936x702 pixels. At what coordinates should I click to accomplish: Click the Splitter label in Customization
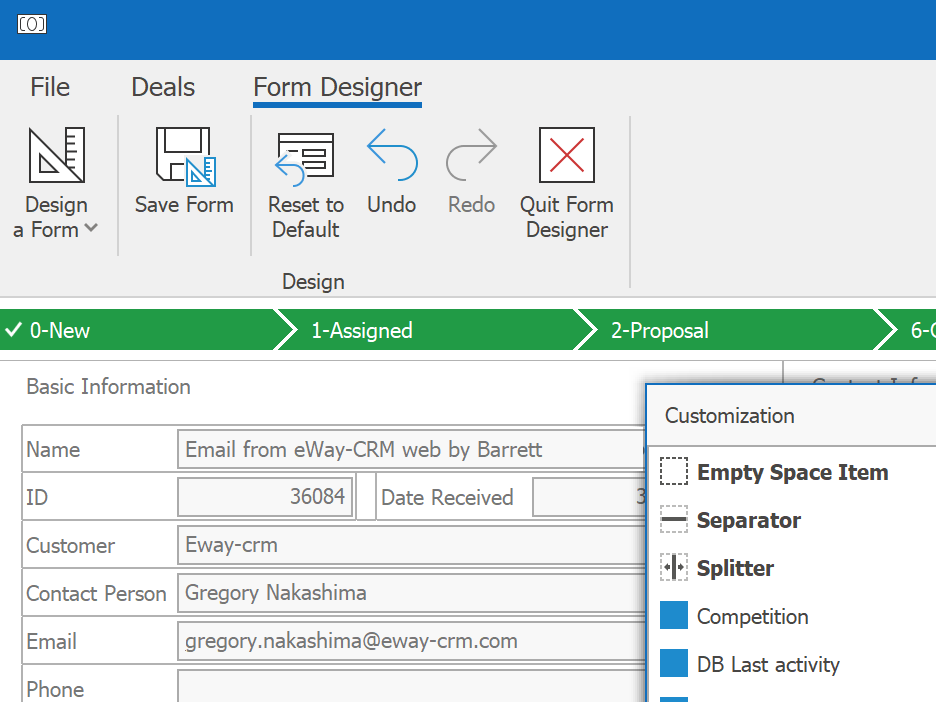pyautogui.click(x=735, y=568)
